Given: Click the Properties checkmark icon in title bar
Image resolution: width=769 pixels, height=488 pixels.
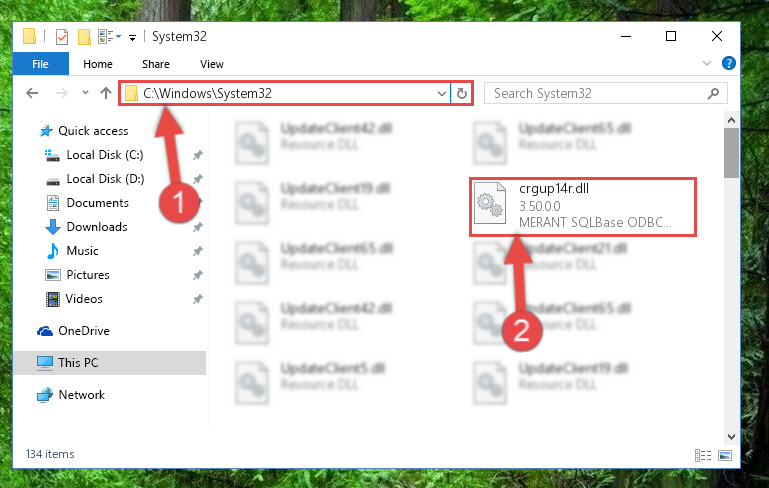Looking at the screenshot, I should [62, 37].
